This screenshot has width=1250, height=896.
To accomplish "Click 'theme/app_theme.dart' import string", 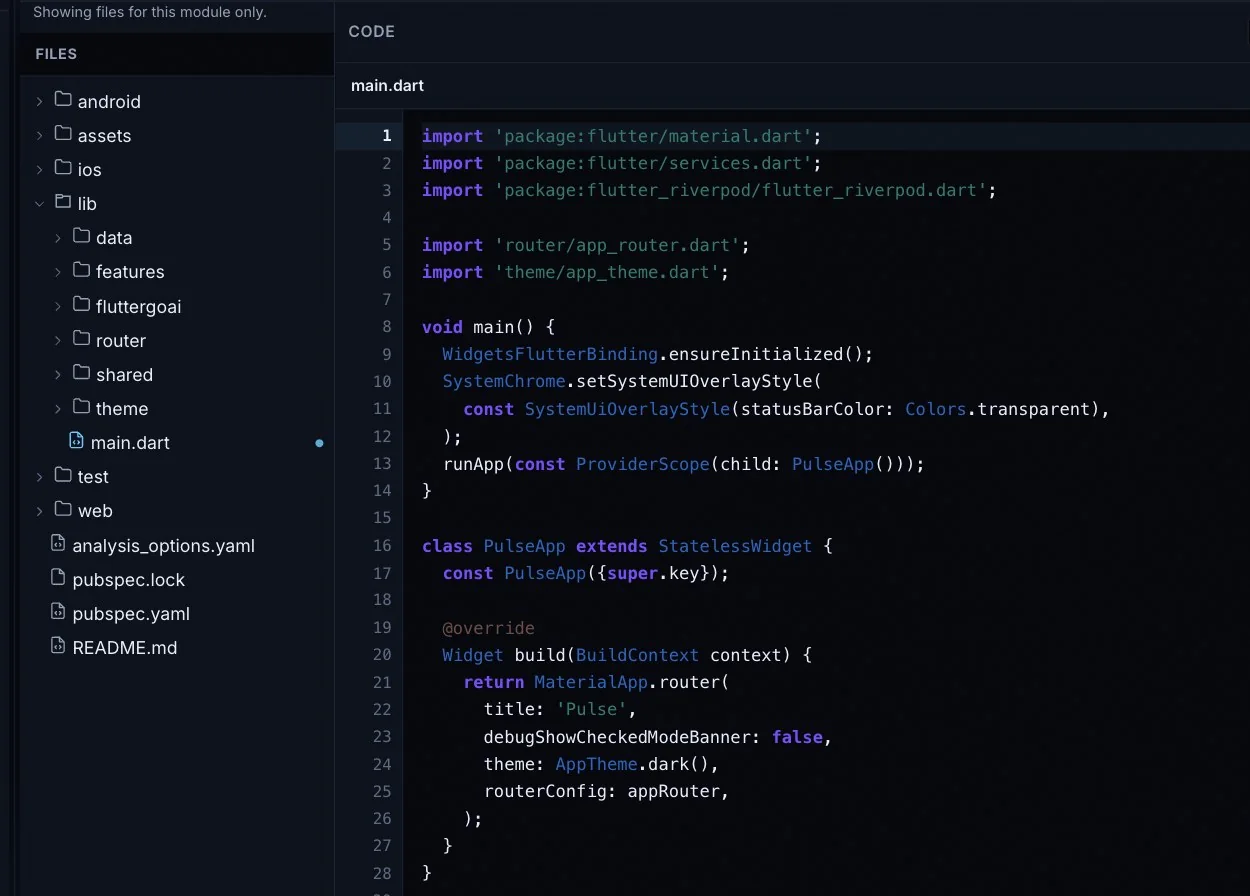I will [x=607, y=272].
